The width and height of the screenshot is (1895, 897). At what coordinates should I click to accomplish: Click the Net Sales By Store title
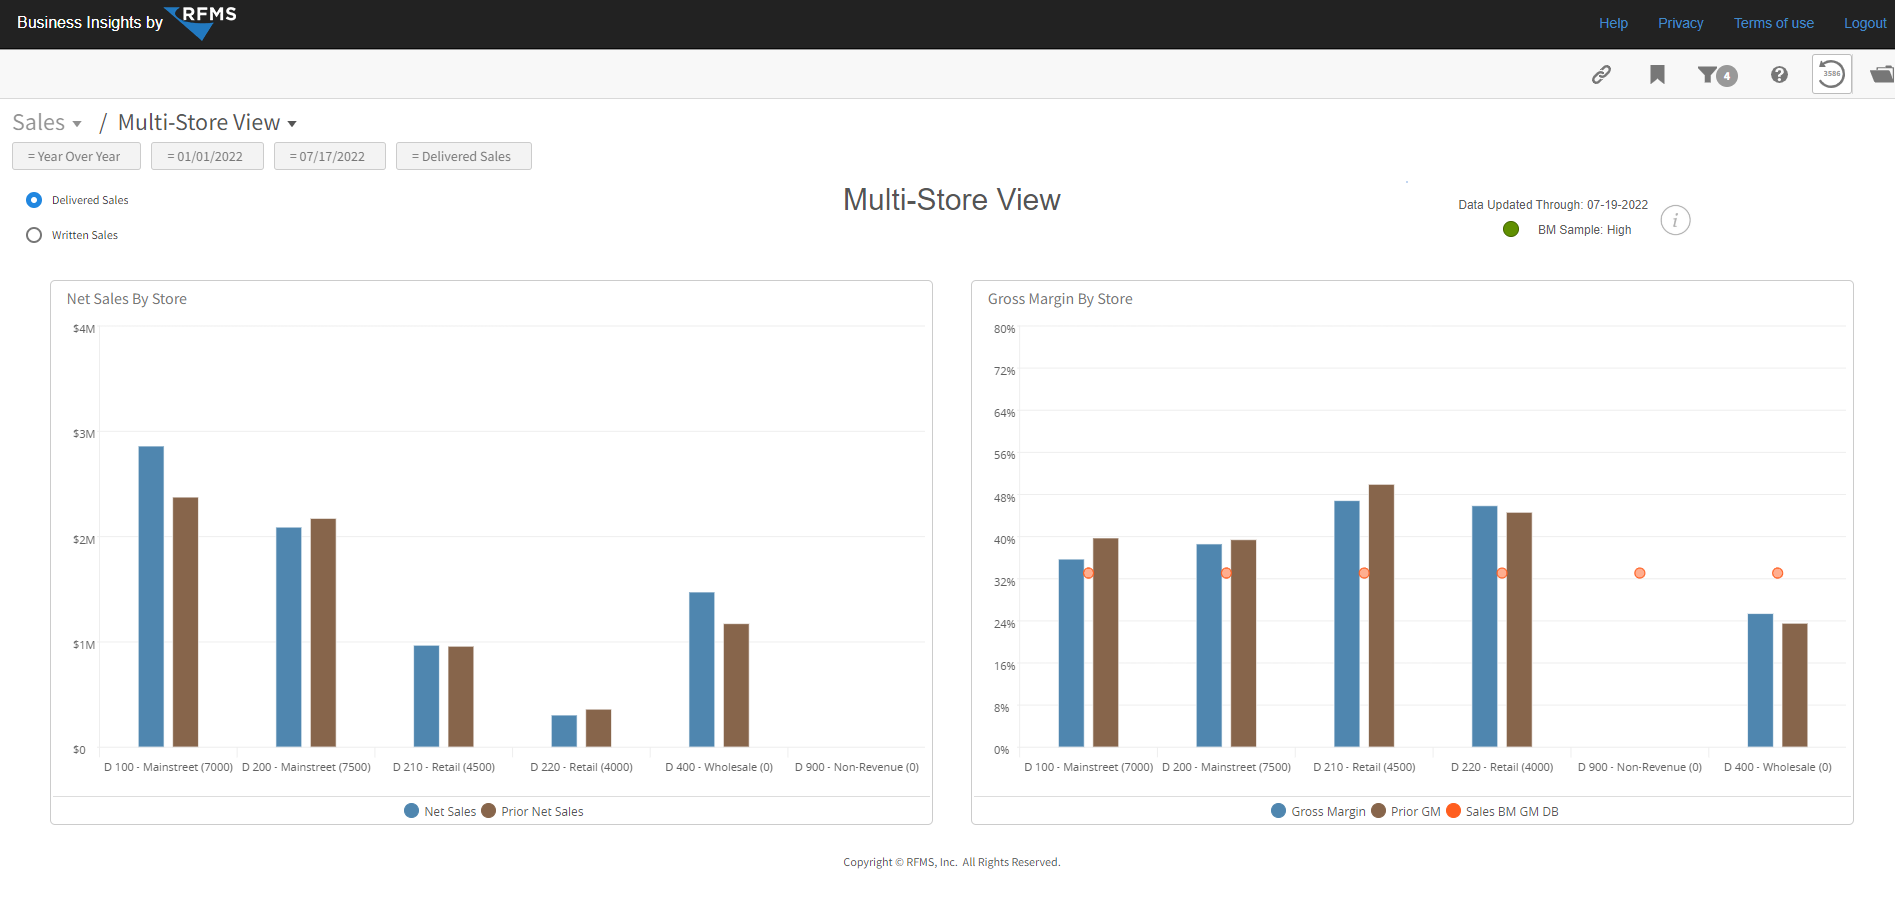(x=127, y=299)
